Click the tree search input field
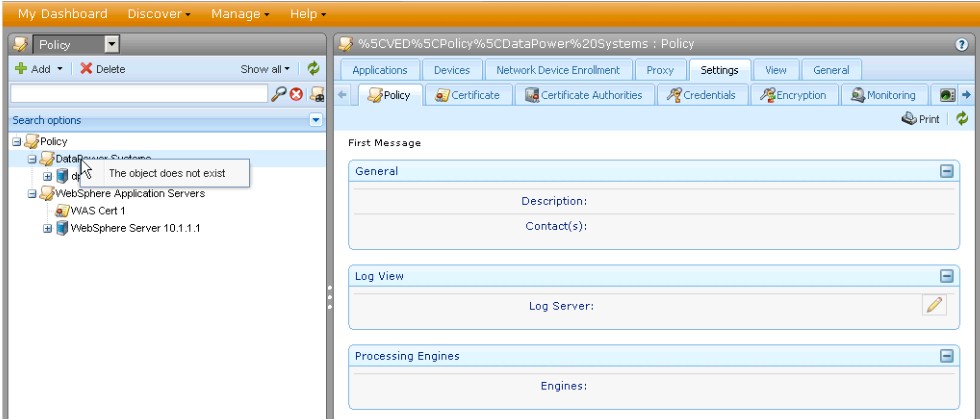The width and height of the screenshot is (980, 420). 139,94
